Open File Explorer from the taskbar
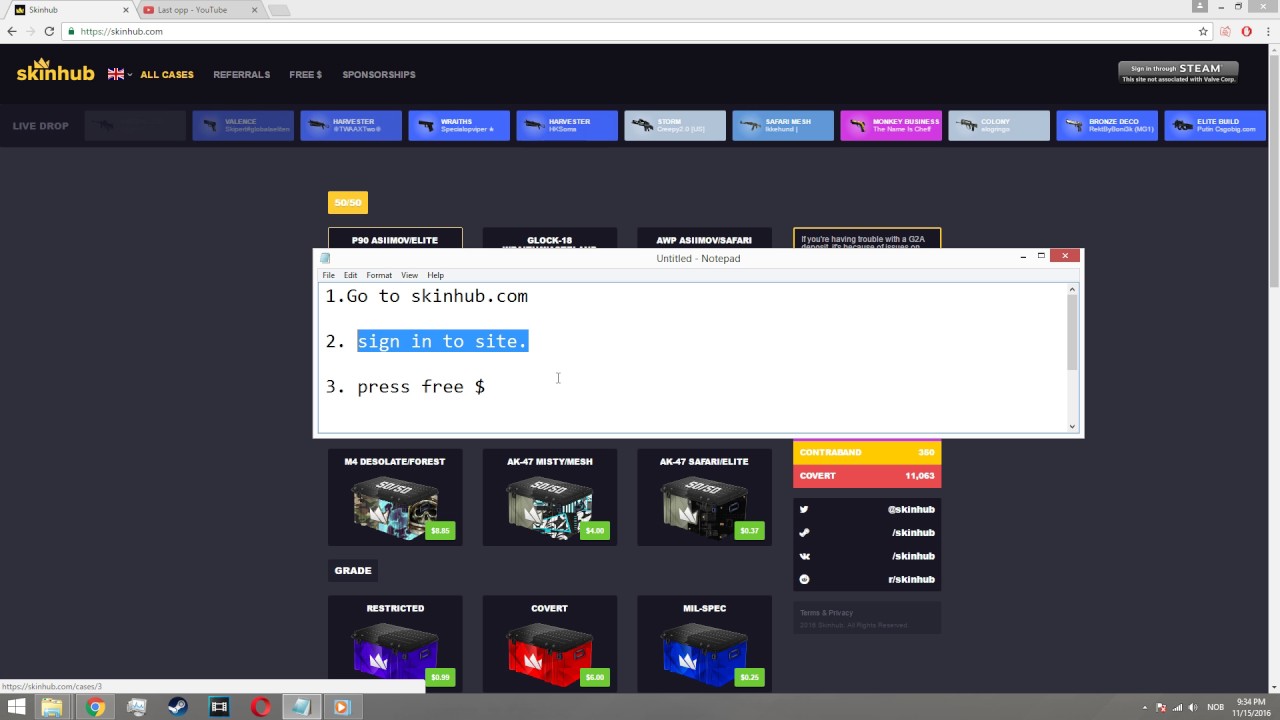Image resolution: width=1280 pixels, height=720 pixels. (x=51, y=707)
